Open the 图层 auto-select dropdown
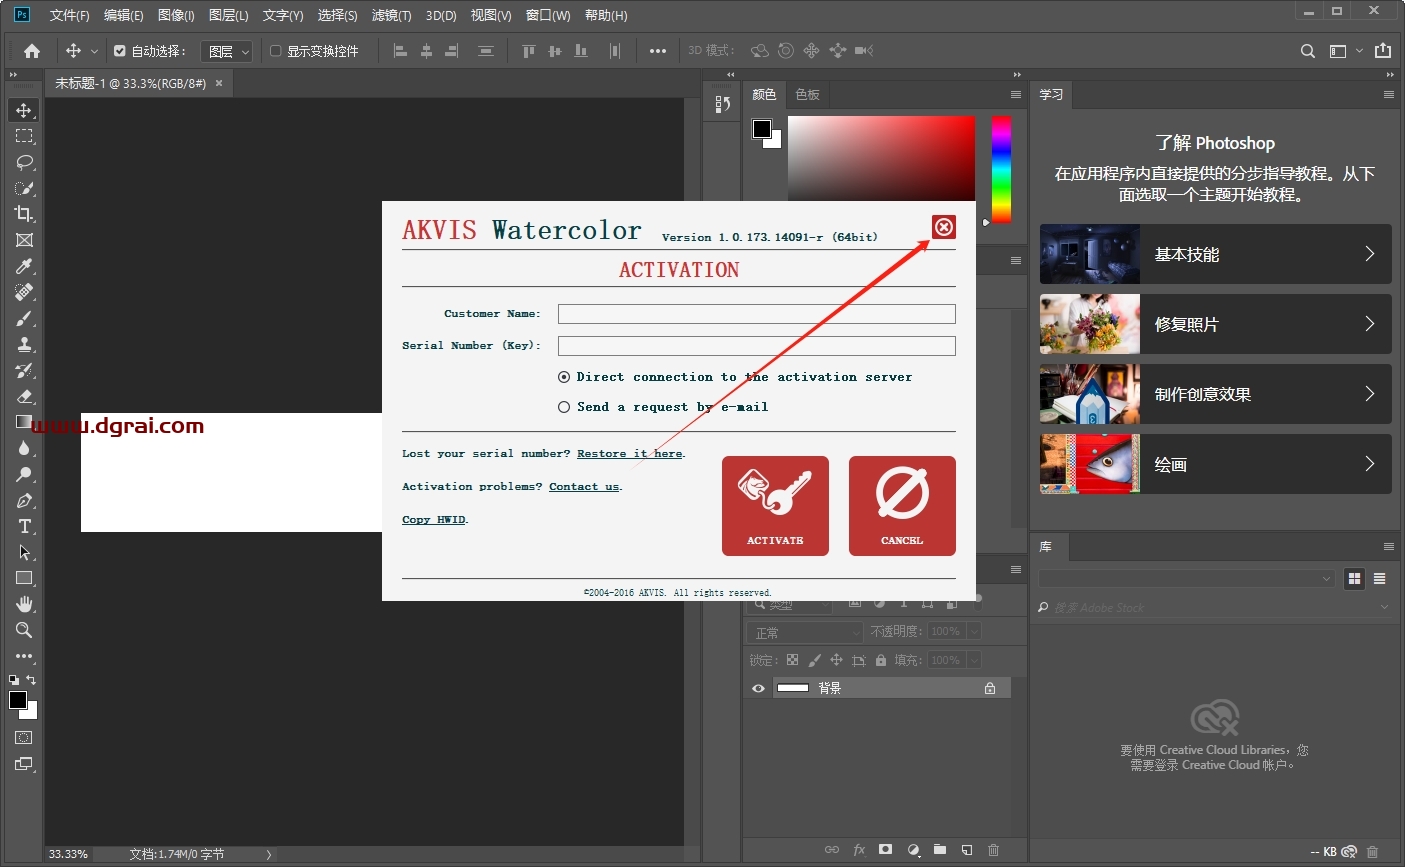1405x867 pixels. pyautogui.click(x=227, y=51)
